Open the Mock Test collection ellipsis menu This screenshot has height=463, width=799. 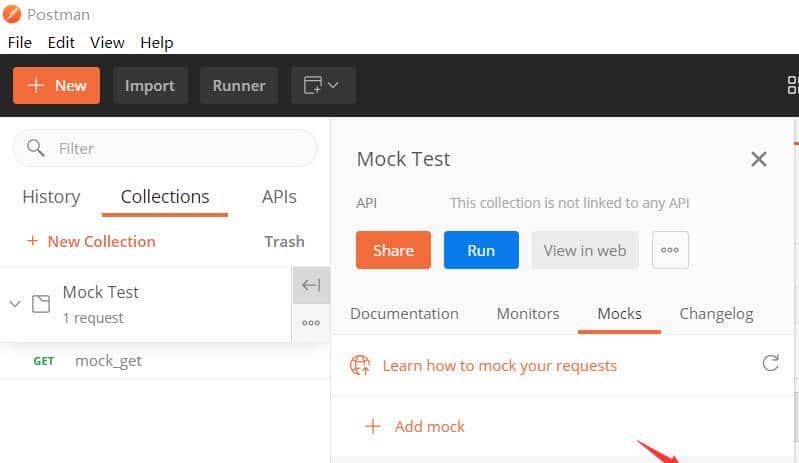[x=311, y=323]
